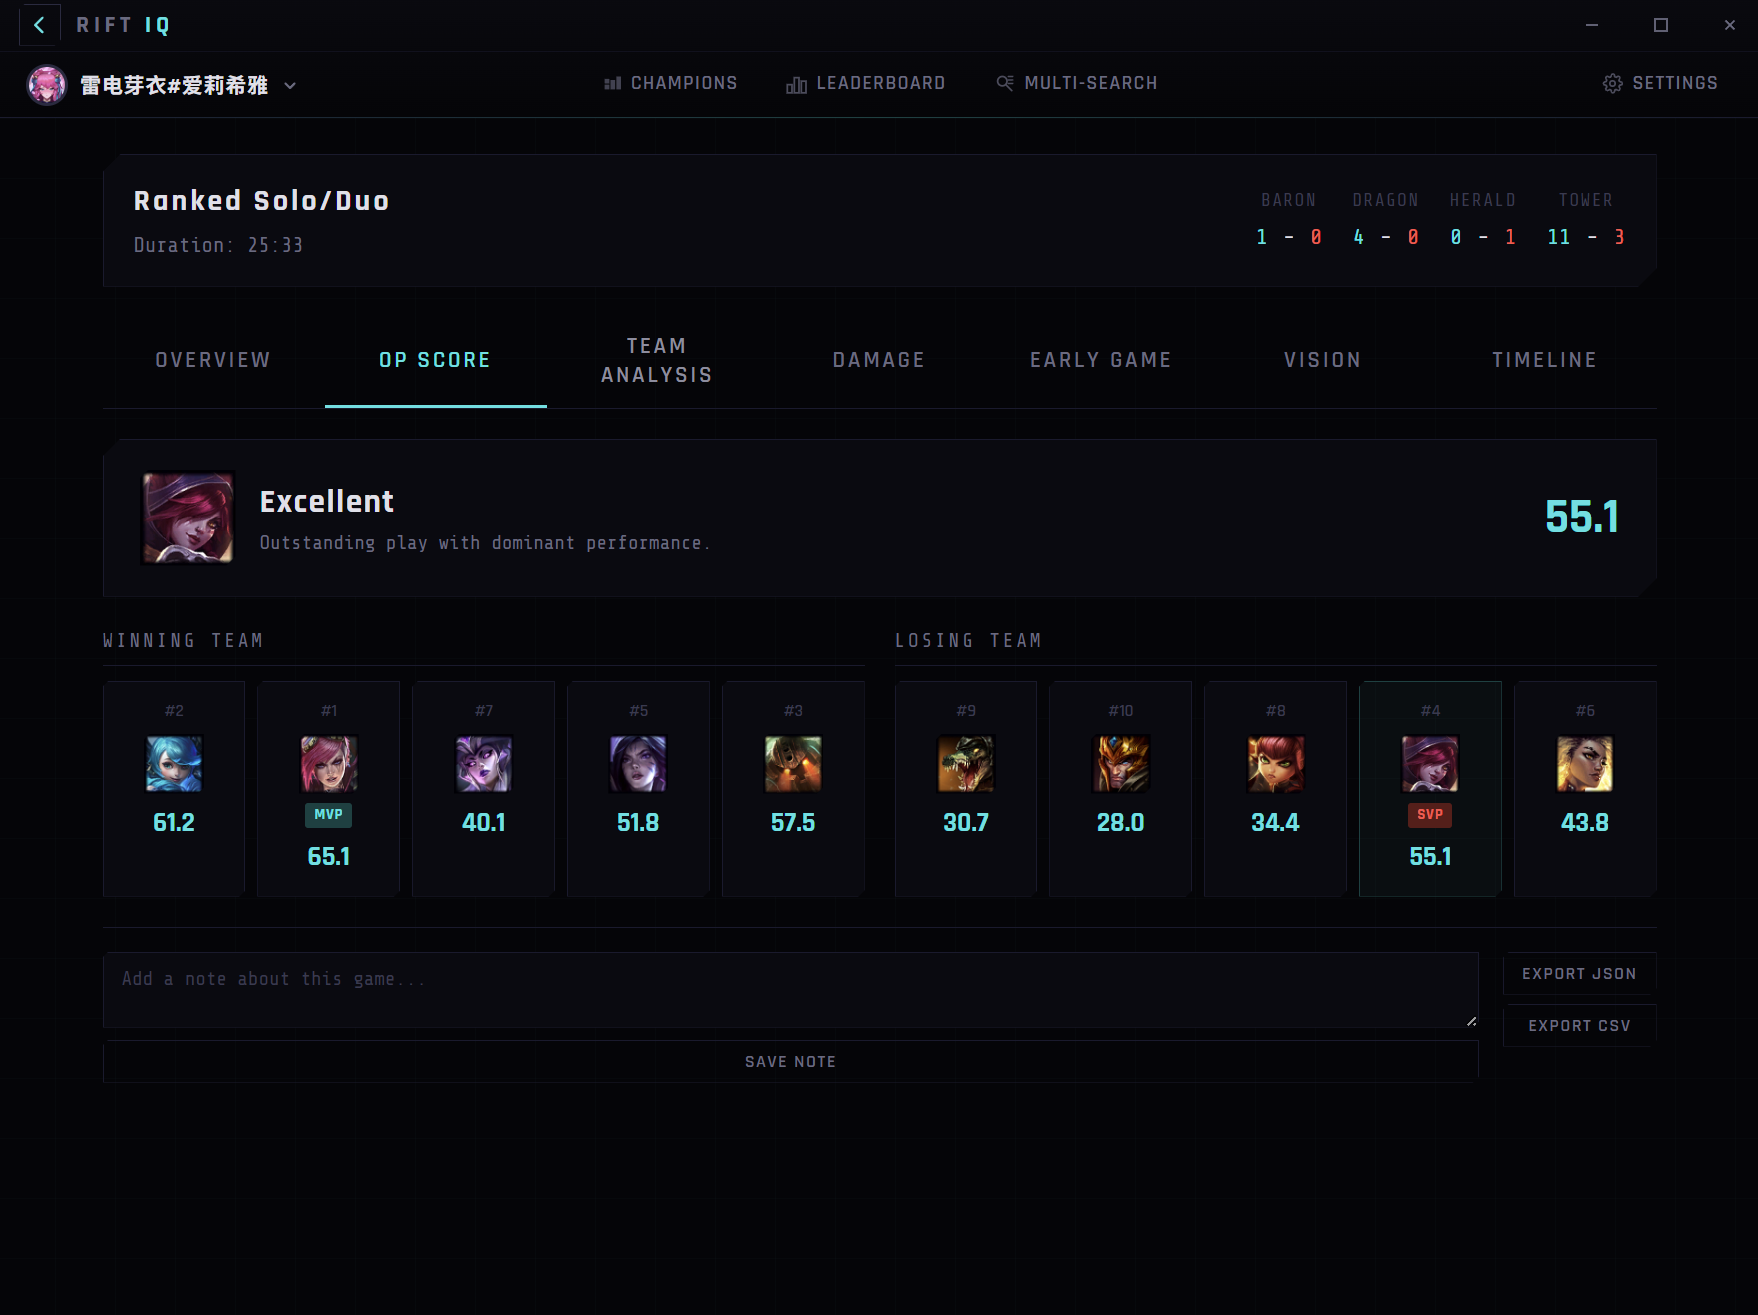Open Settings via gear icon
The height and width of the screenshot is (1315, 1758).
[x=1612, y=83]
